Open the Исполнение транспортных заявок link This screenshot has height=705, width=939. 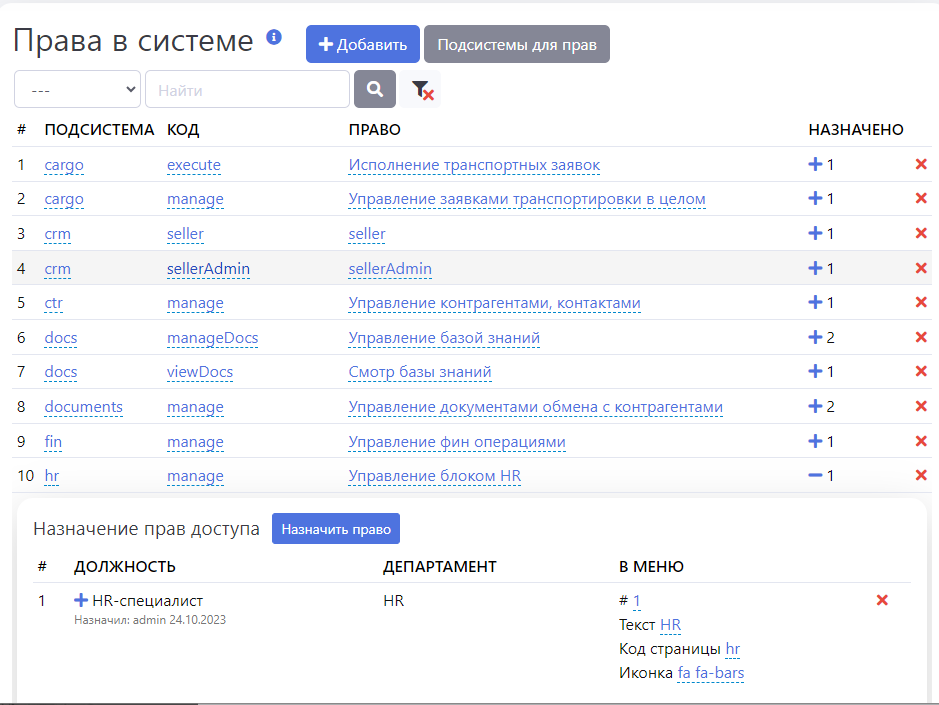tap(474, 165)
